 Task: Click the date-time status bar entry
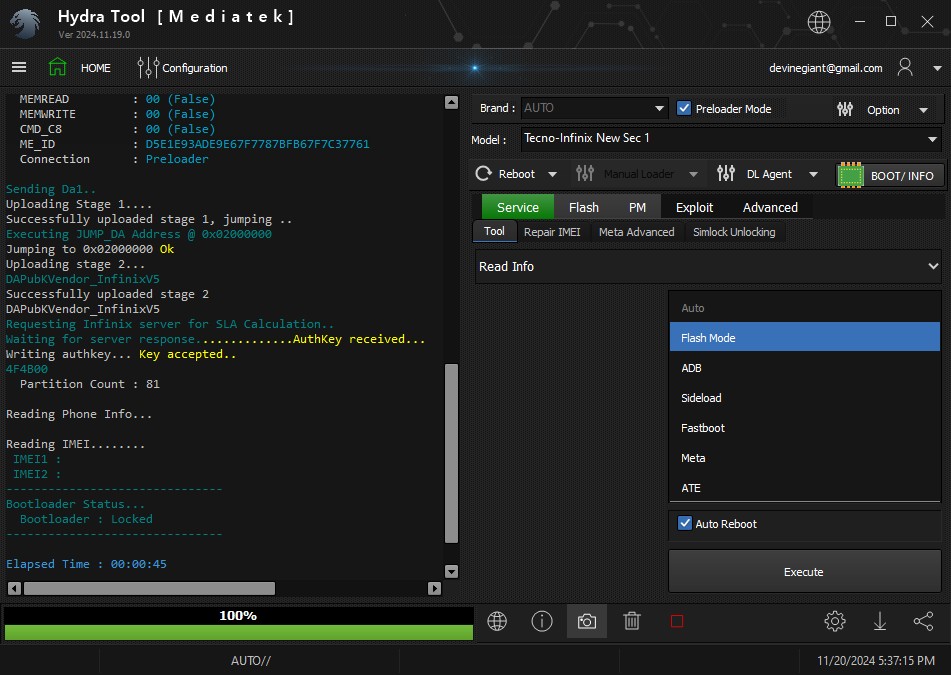[x=876, y=660]
